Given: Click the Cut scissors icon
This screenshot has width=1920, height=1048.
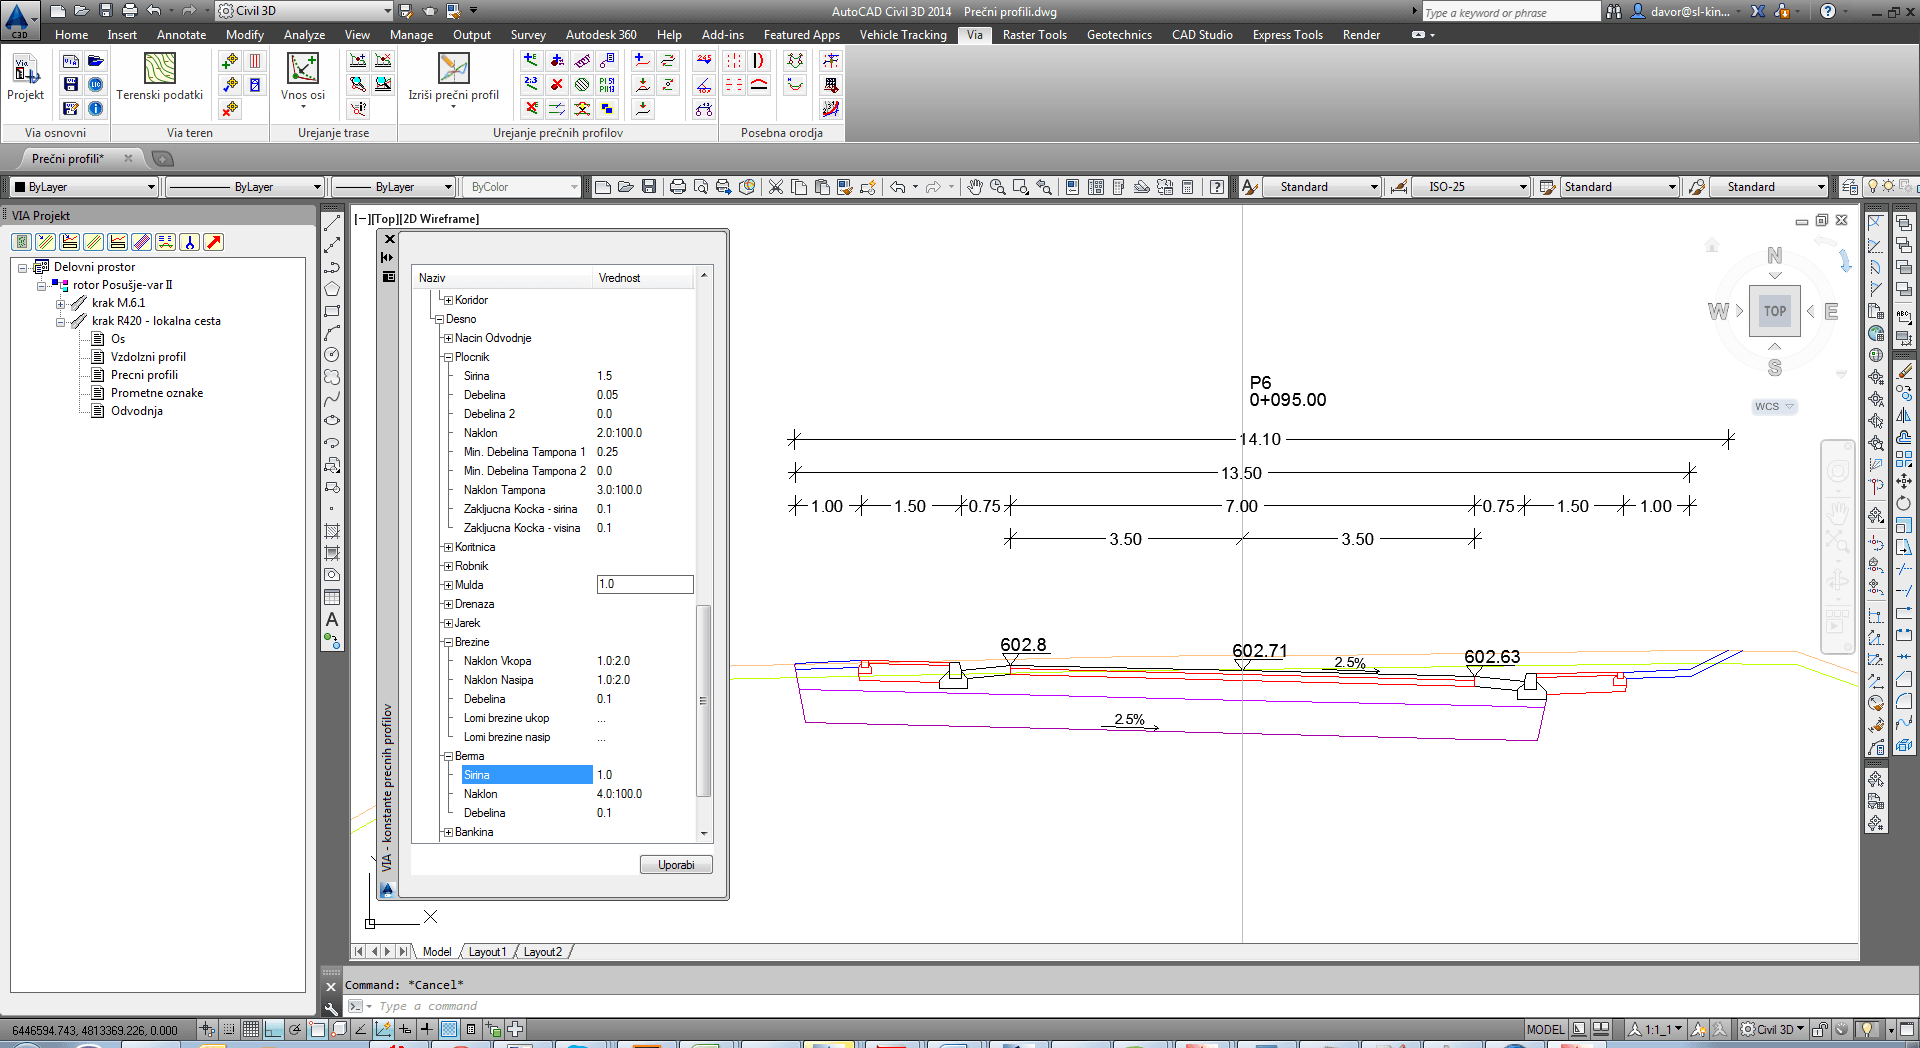Looking at the screenshot, I should pos(776,187).
